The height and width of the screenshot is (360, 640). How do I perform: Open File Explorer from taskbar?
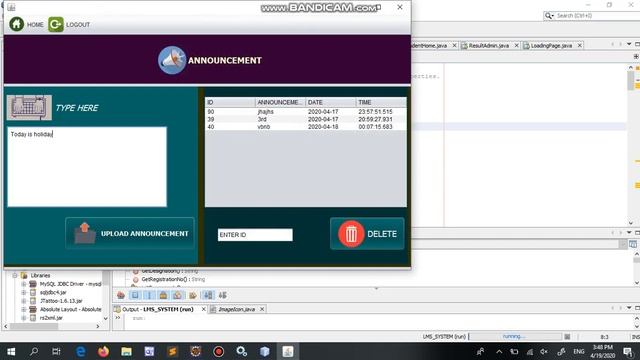click(126, 351)
